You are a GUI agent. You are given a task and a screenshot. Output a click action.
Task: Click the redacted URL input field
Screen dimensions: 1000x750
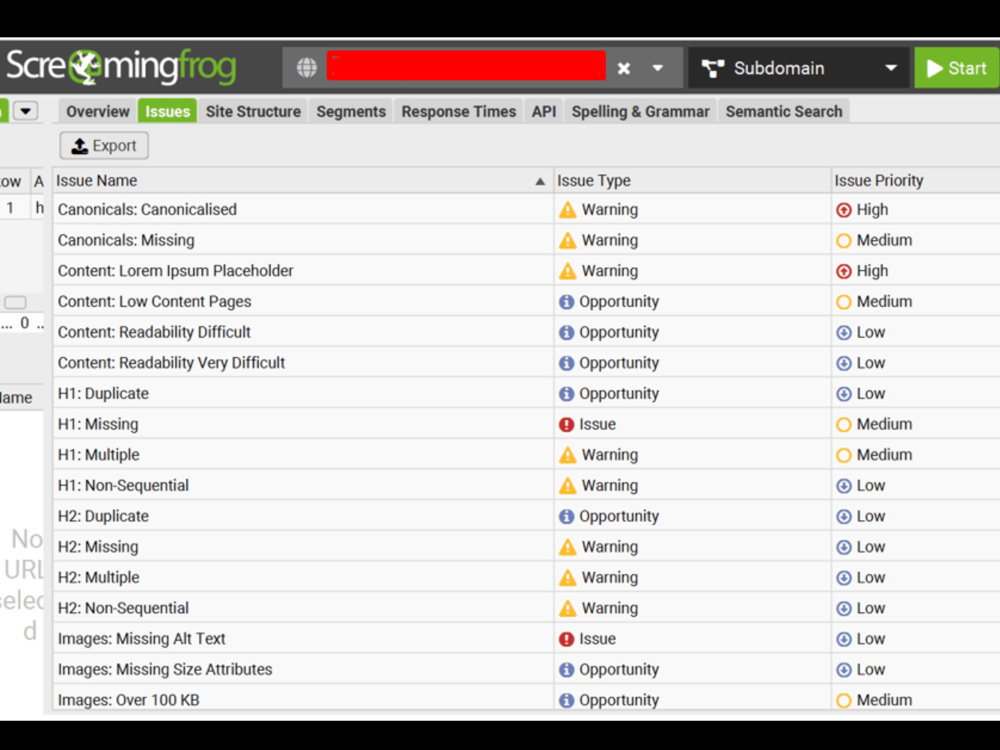tap(466, 66)
